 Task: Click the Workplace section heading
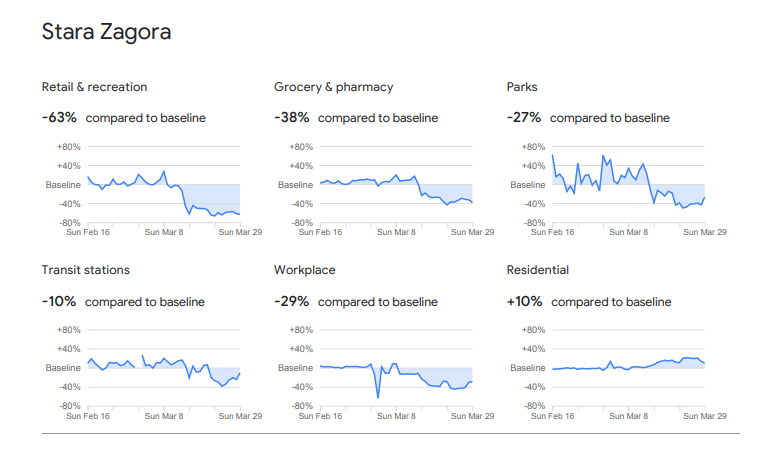[305, 270]
